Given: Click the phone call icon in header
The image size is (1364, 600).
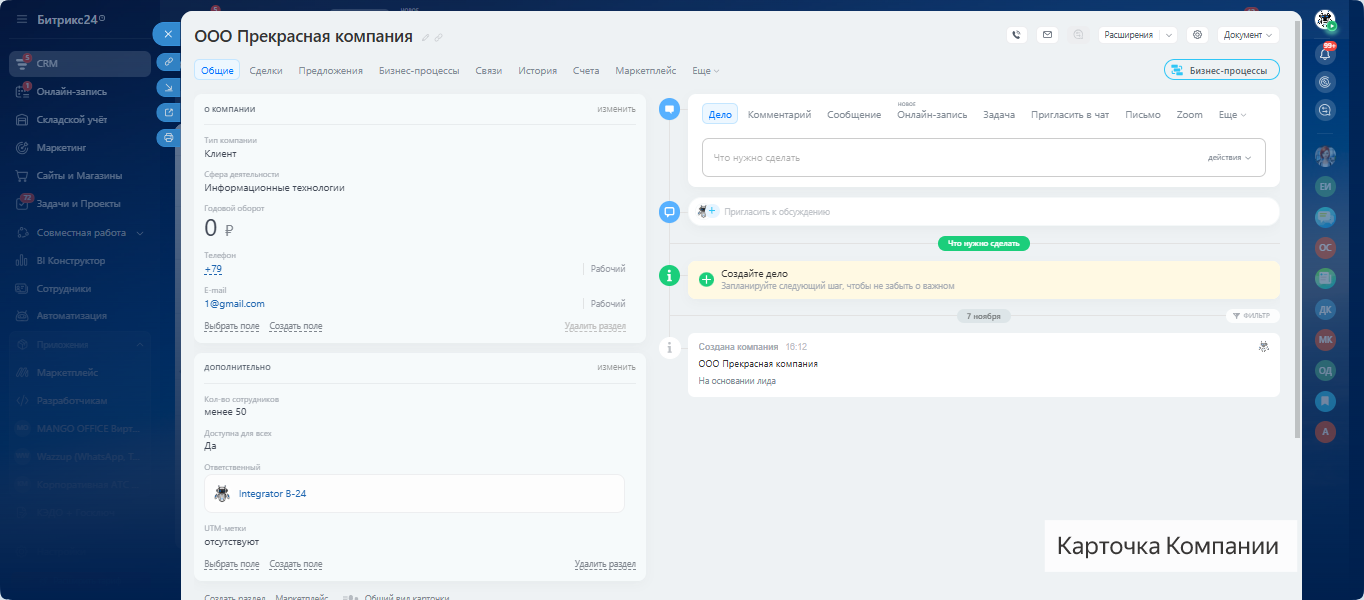Looking at the screenshot, I should point(1017,35).
